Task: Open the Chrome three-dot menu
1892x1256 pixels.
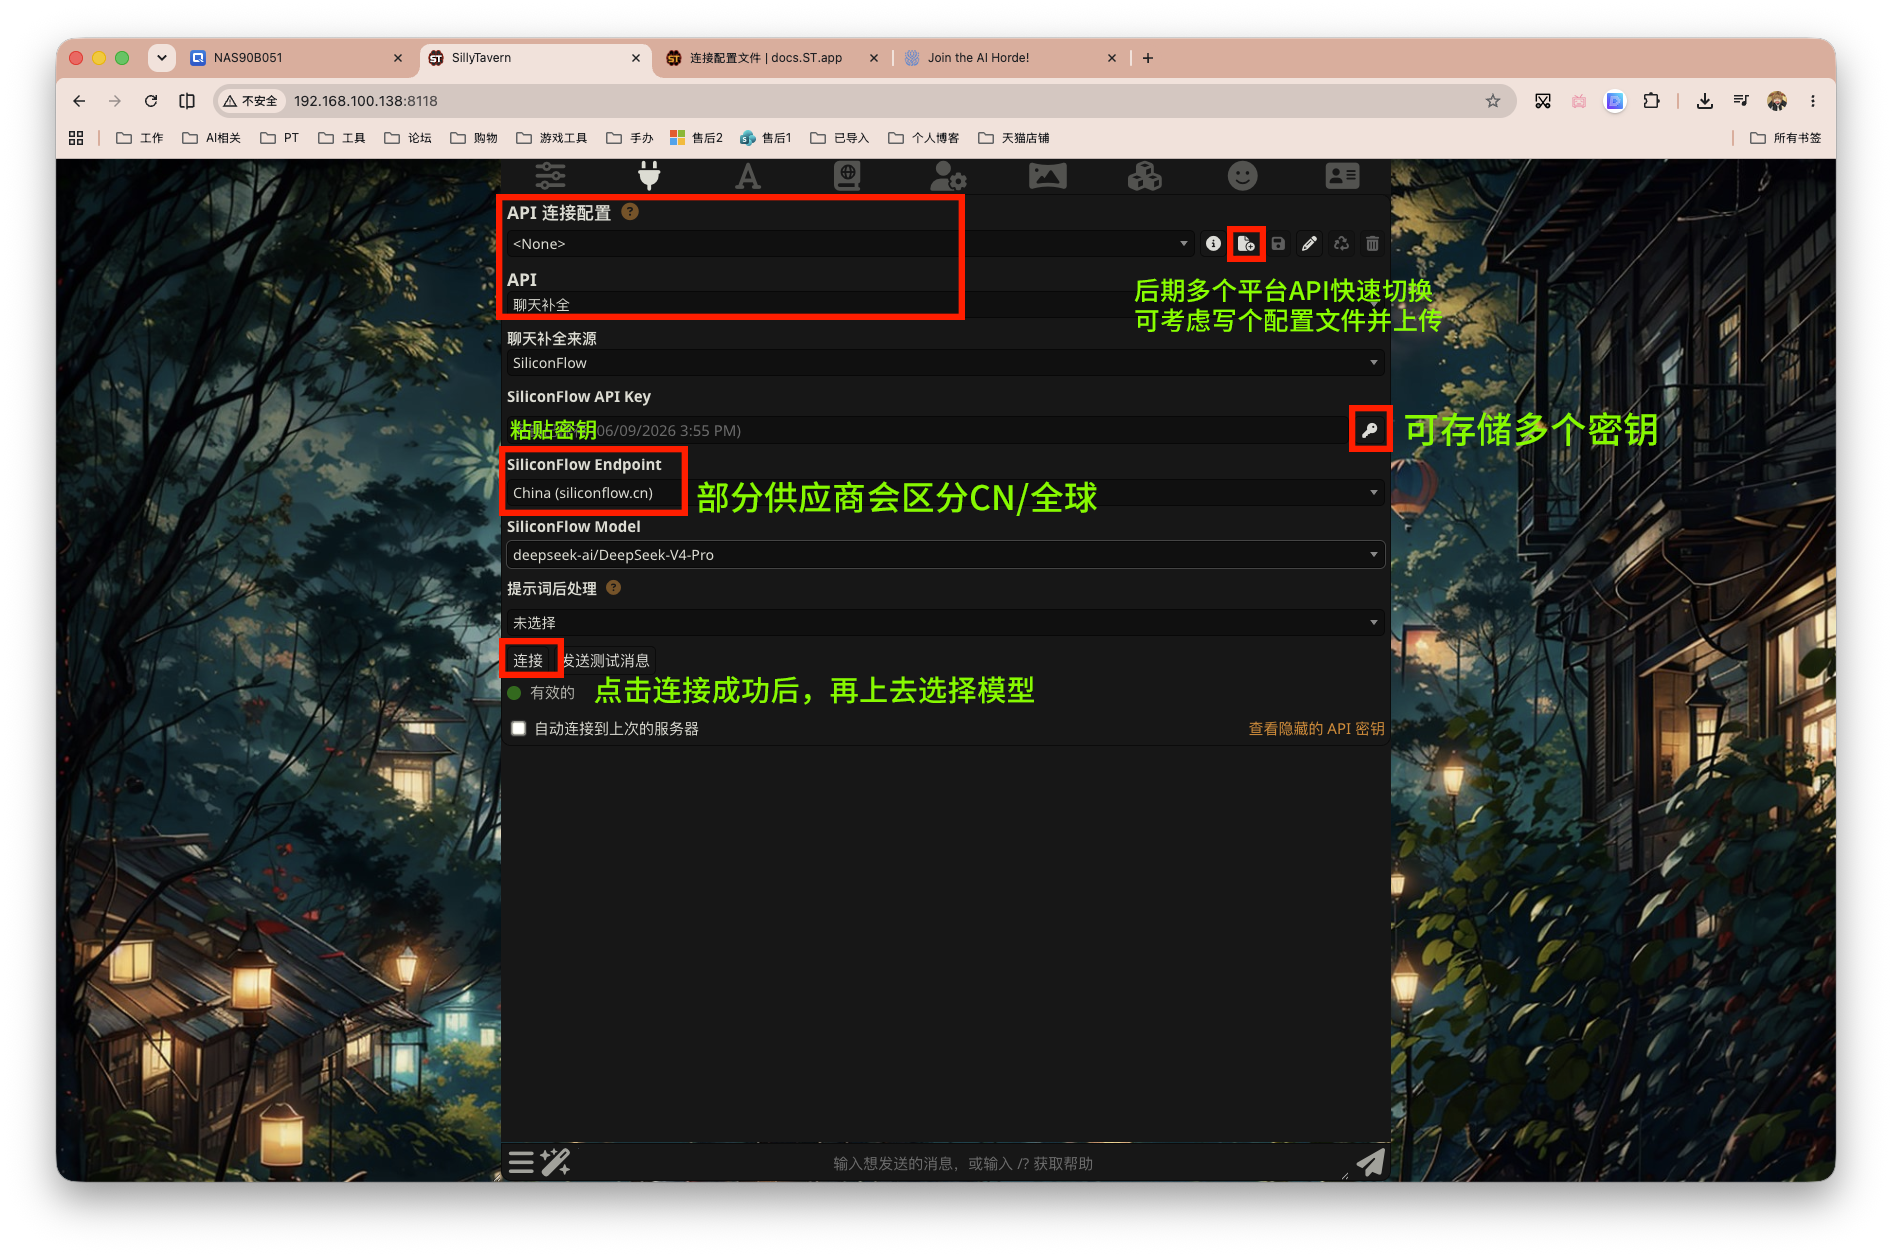Action: (x=1812, y=101)
